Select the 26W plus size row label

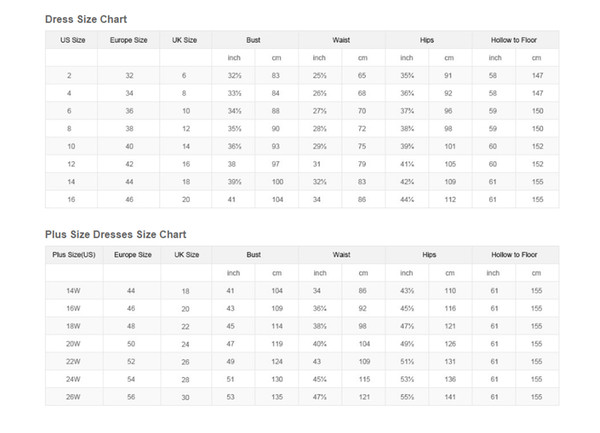click(x=71, y=397)
